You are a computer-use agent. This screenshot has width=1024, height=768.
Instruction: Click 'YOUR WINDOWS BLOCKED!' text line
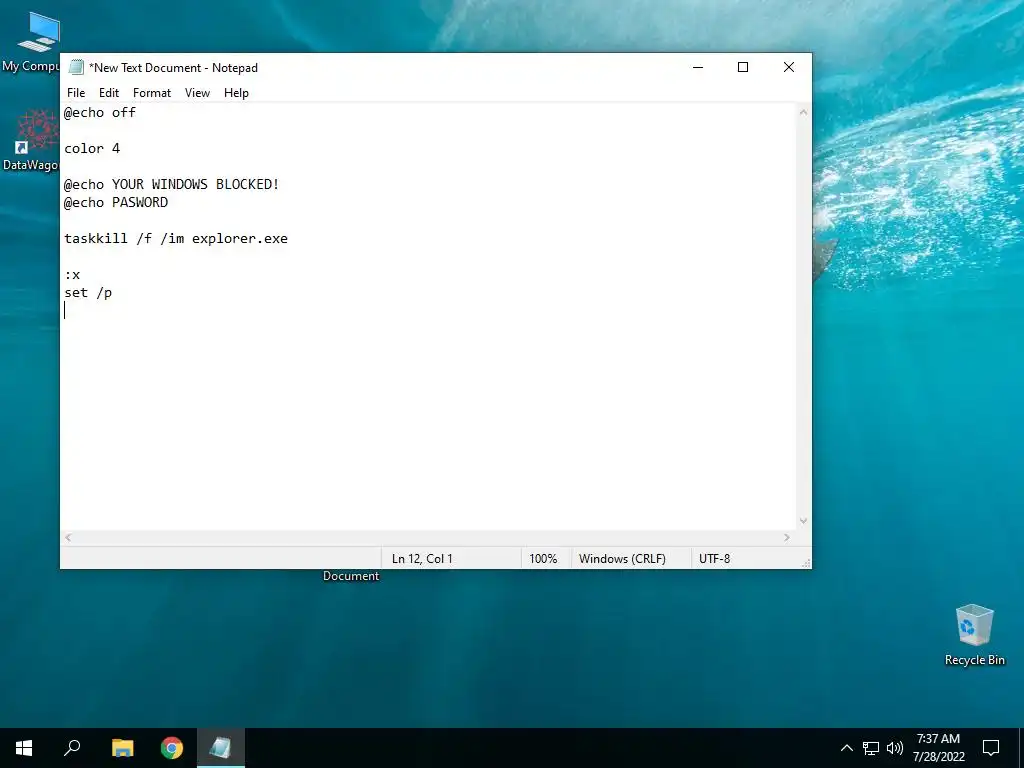tap(195, 184)
